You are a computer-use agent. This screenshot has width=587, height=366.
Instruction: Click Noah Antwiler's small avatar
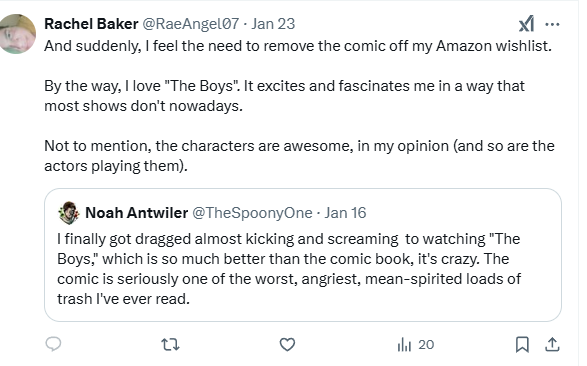point(69,213)
